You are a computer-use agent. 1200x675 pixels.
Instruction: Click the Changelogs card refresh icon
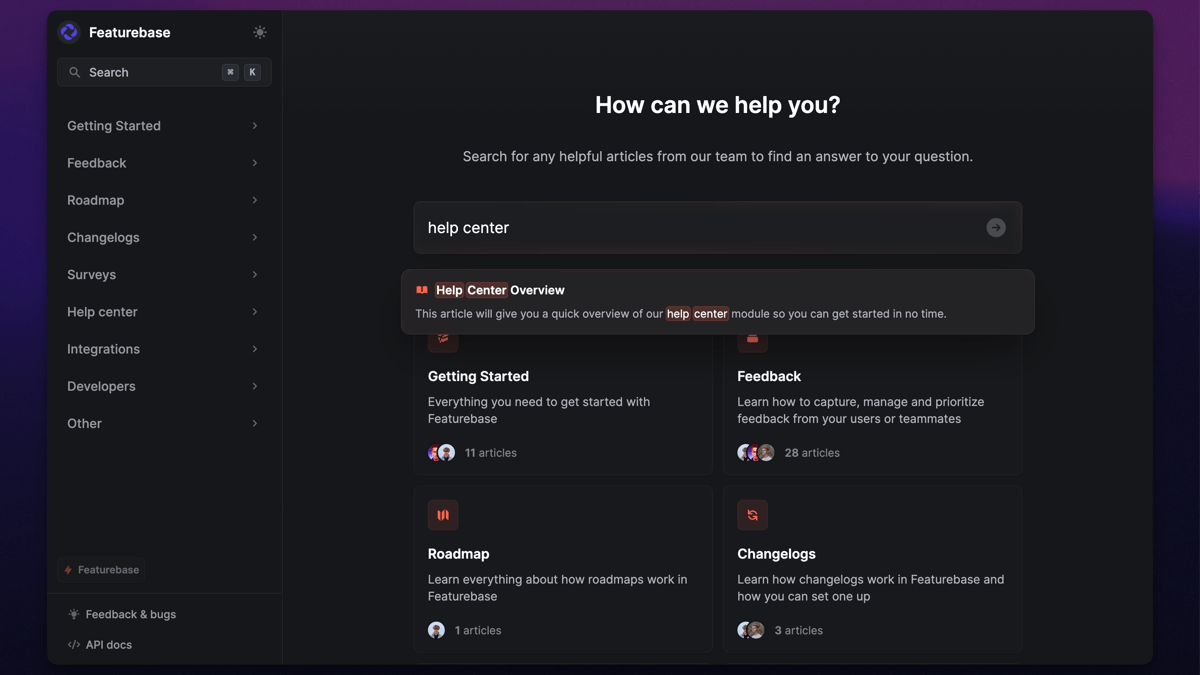[x=752, y=515]
